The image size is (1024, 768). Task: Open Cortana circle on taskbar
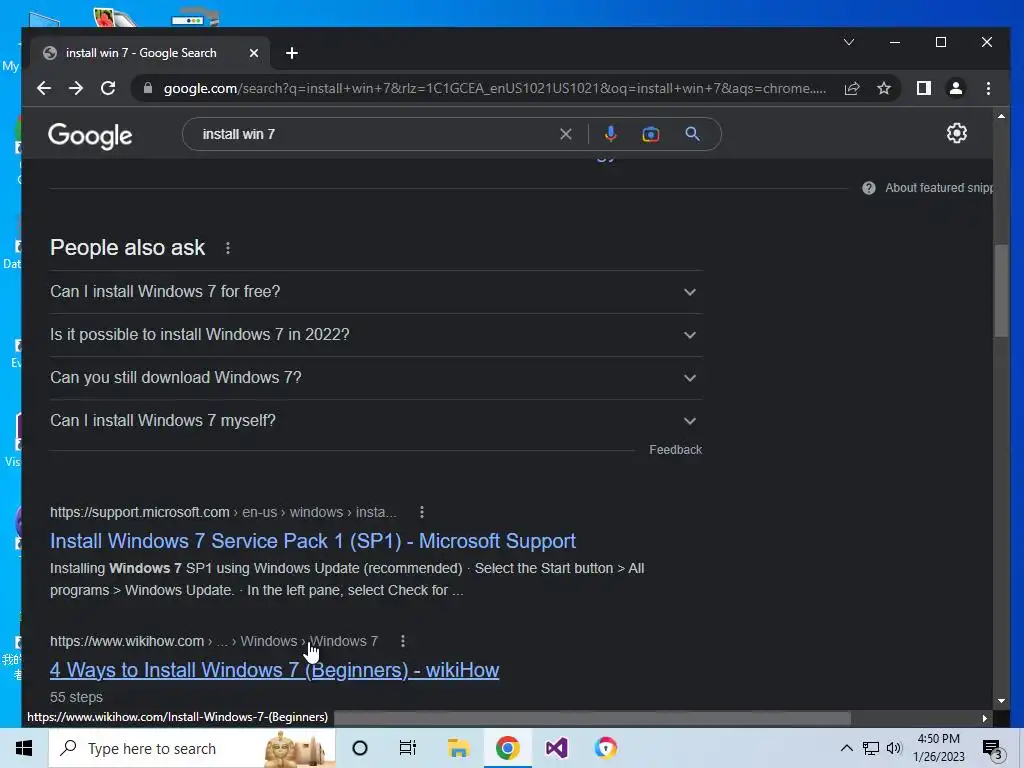coord(360,748)
